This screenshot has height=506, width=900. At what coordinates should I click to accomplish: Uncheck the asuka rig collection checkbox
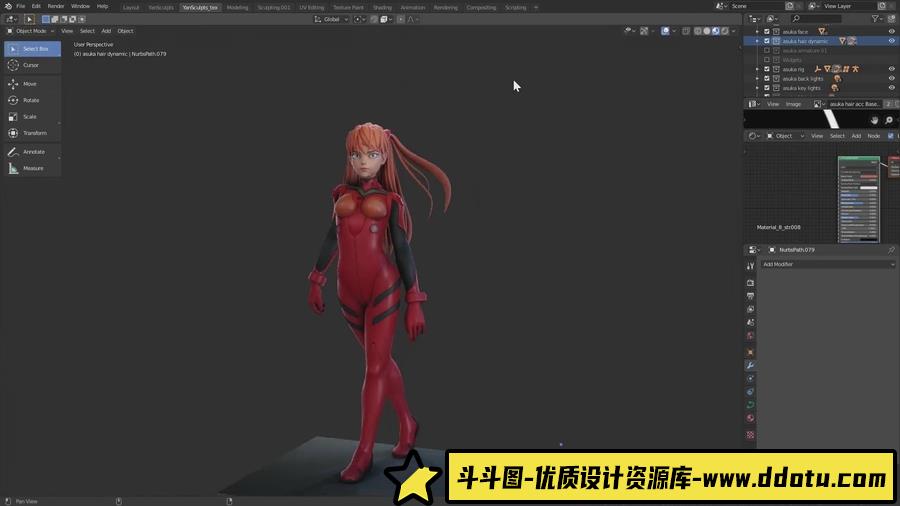[767, 69]
